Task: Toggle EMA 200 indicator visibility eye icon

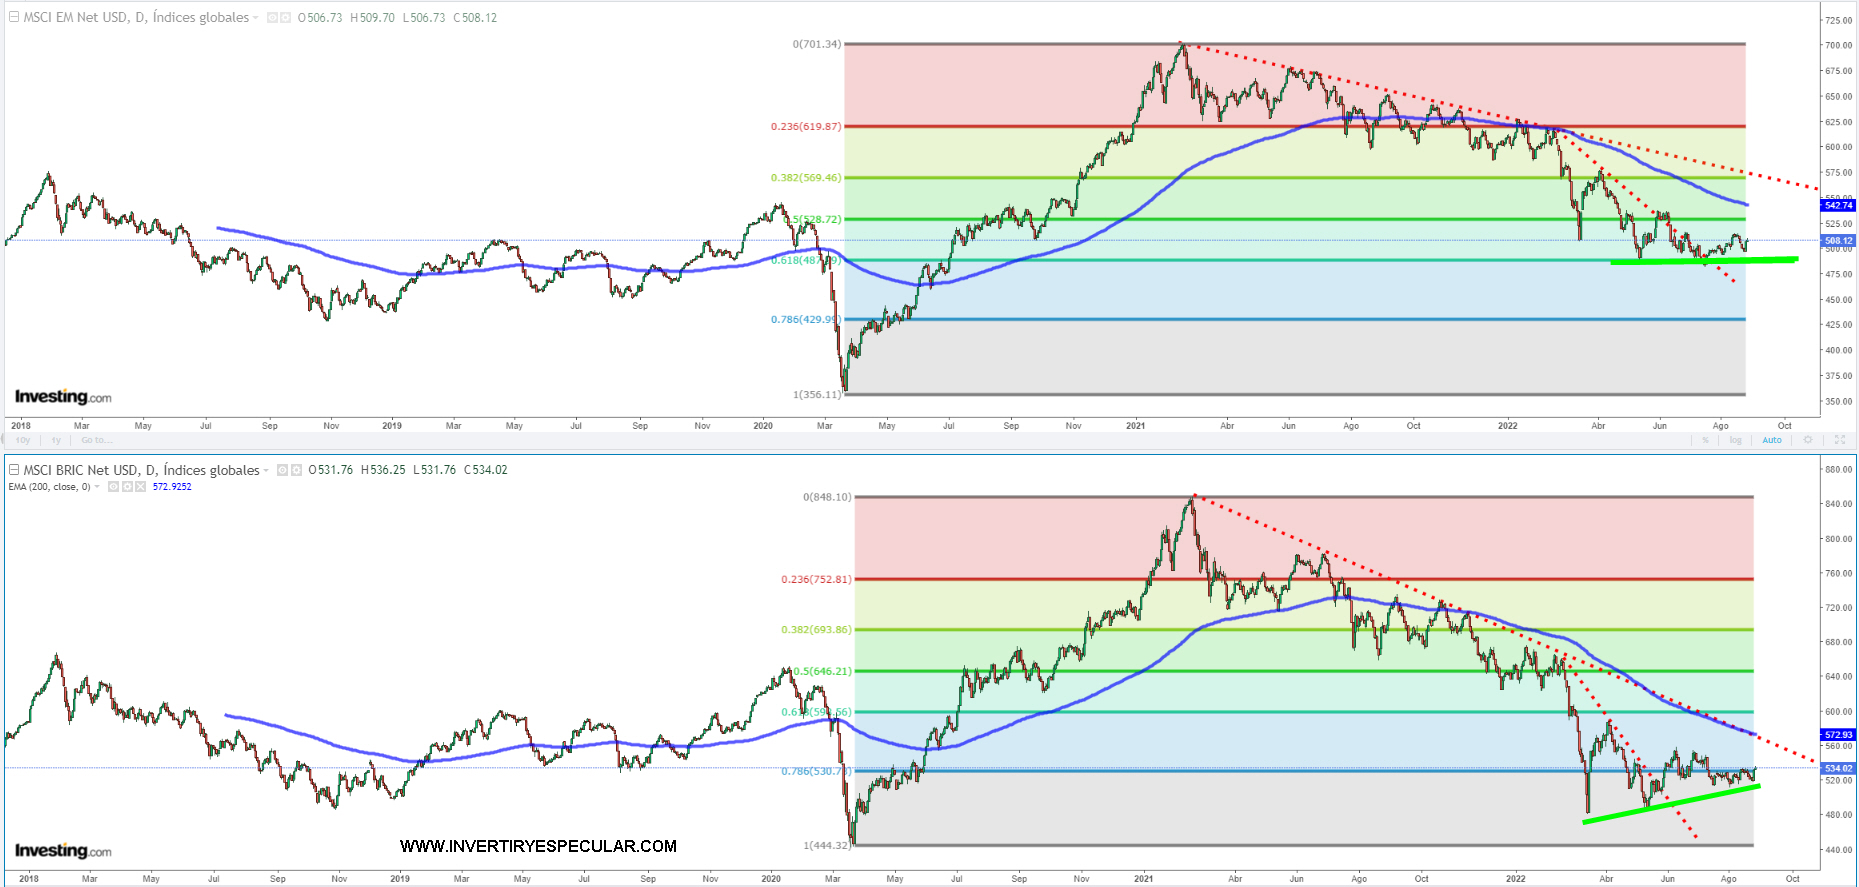Action: coord(113,487)
